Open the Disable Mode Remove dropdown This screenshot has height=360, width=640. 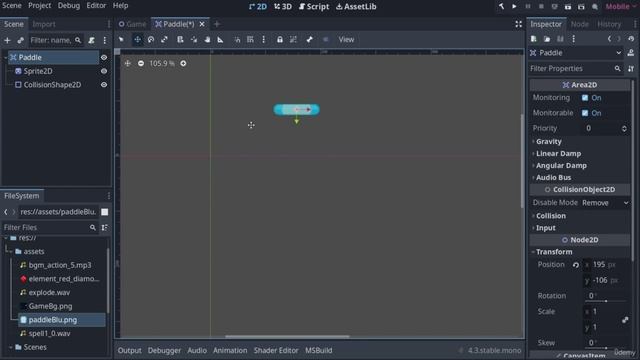(x=605, y=203)
